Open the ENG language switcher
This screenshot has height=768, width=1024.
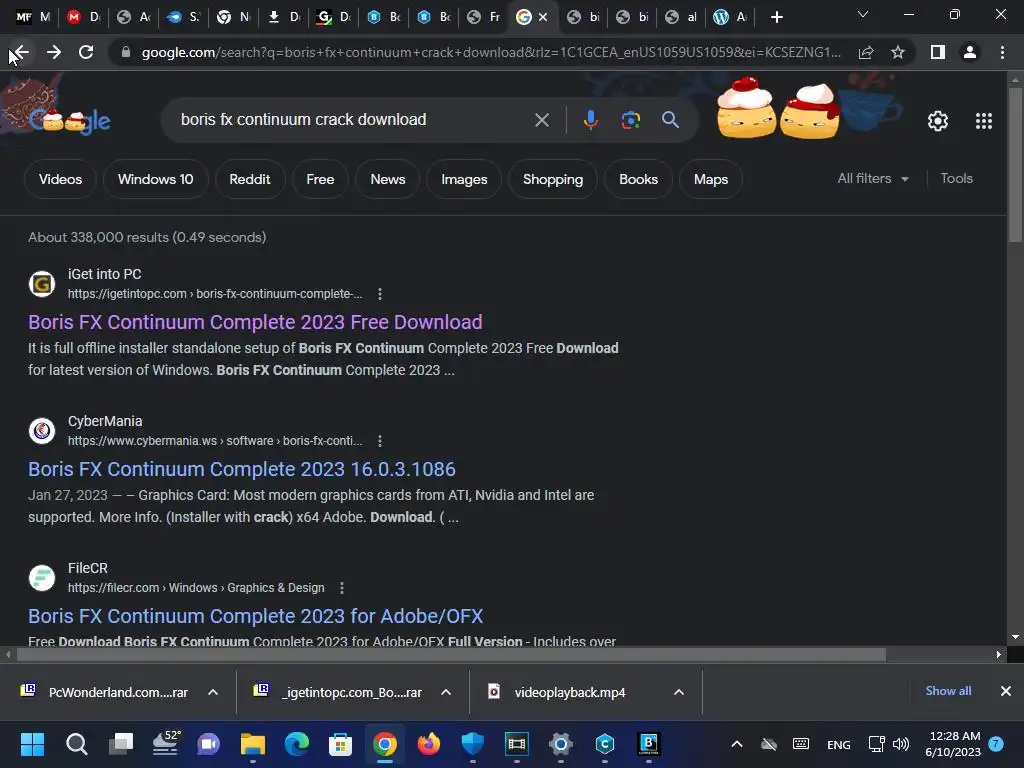pos(839,744)
